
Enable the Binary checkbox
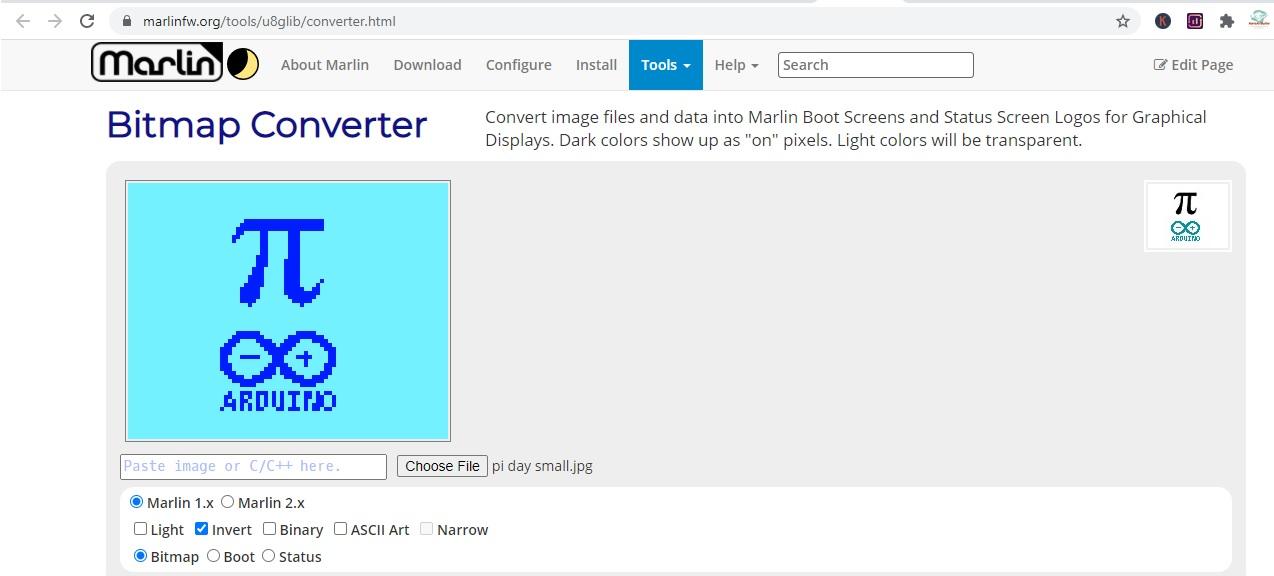click(x=269, y=529)
